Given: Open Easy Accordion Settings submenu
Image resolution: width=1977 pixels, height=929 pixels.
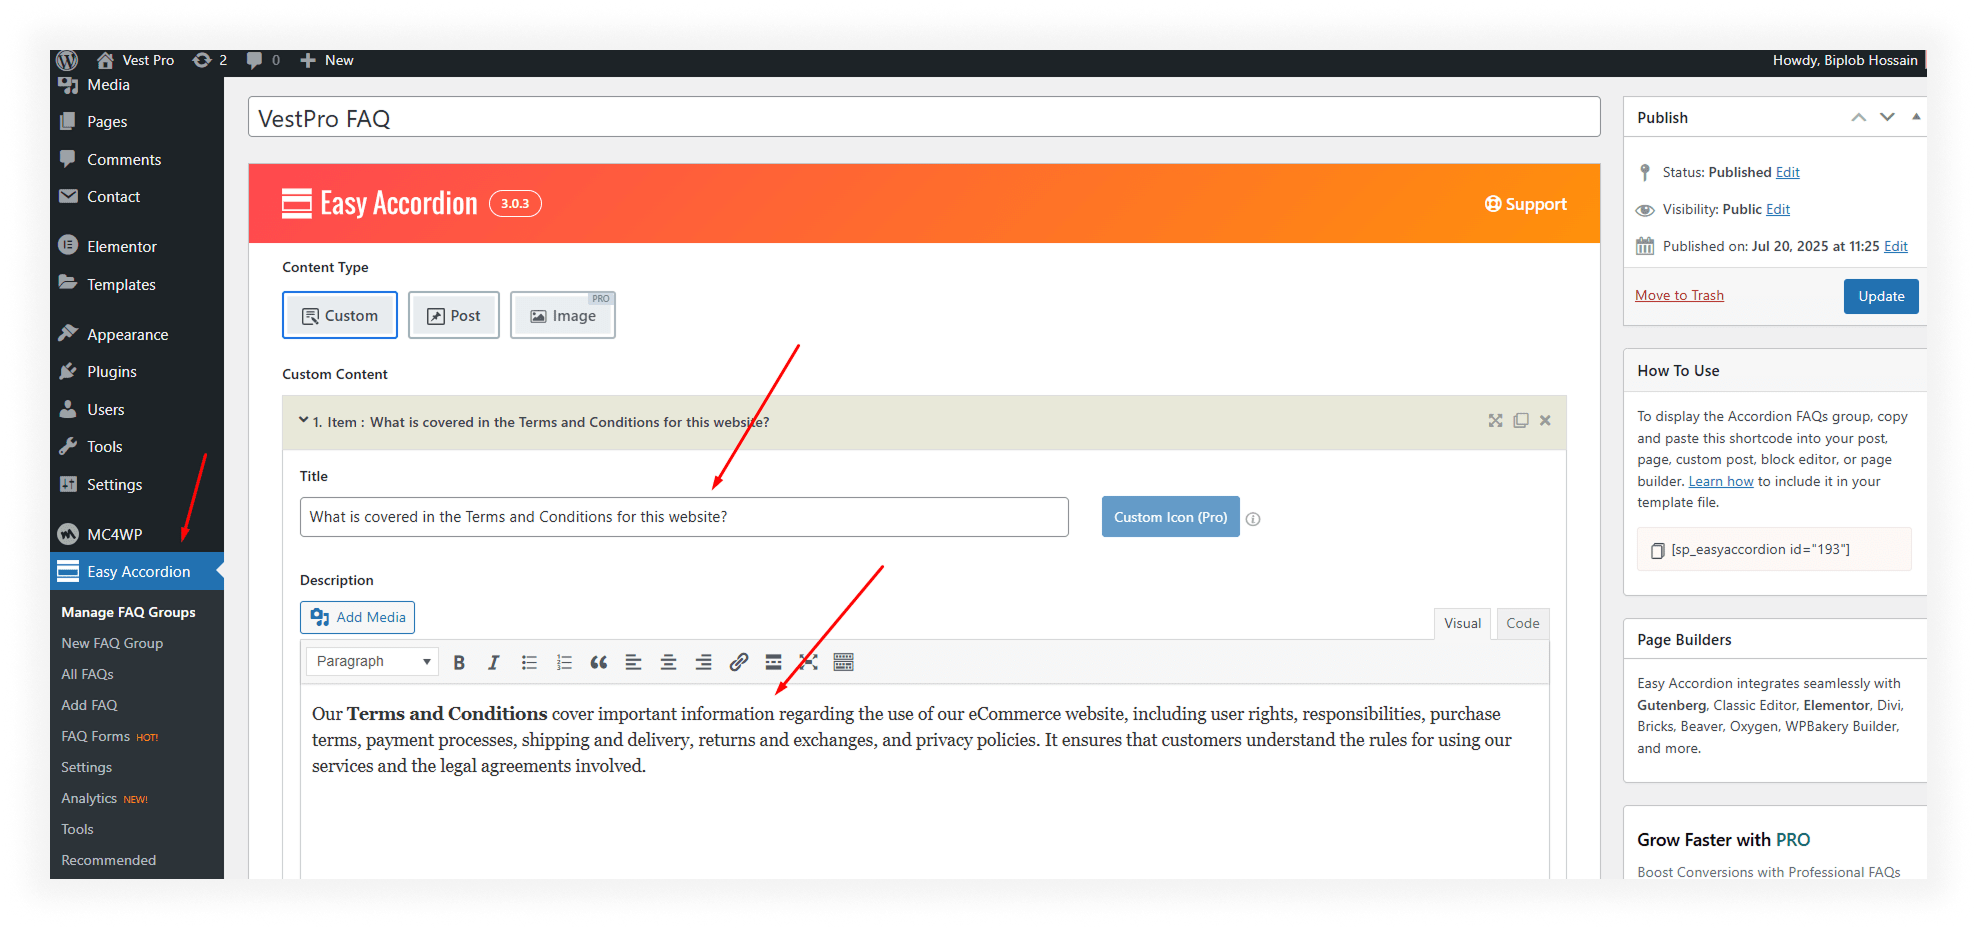Looking at the screenshot, I should coord(86,767).
